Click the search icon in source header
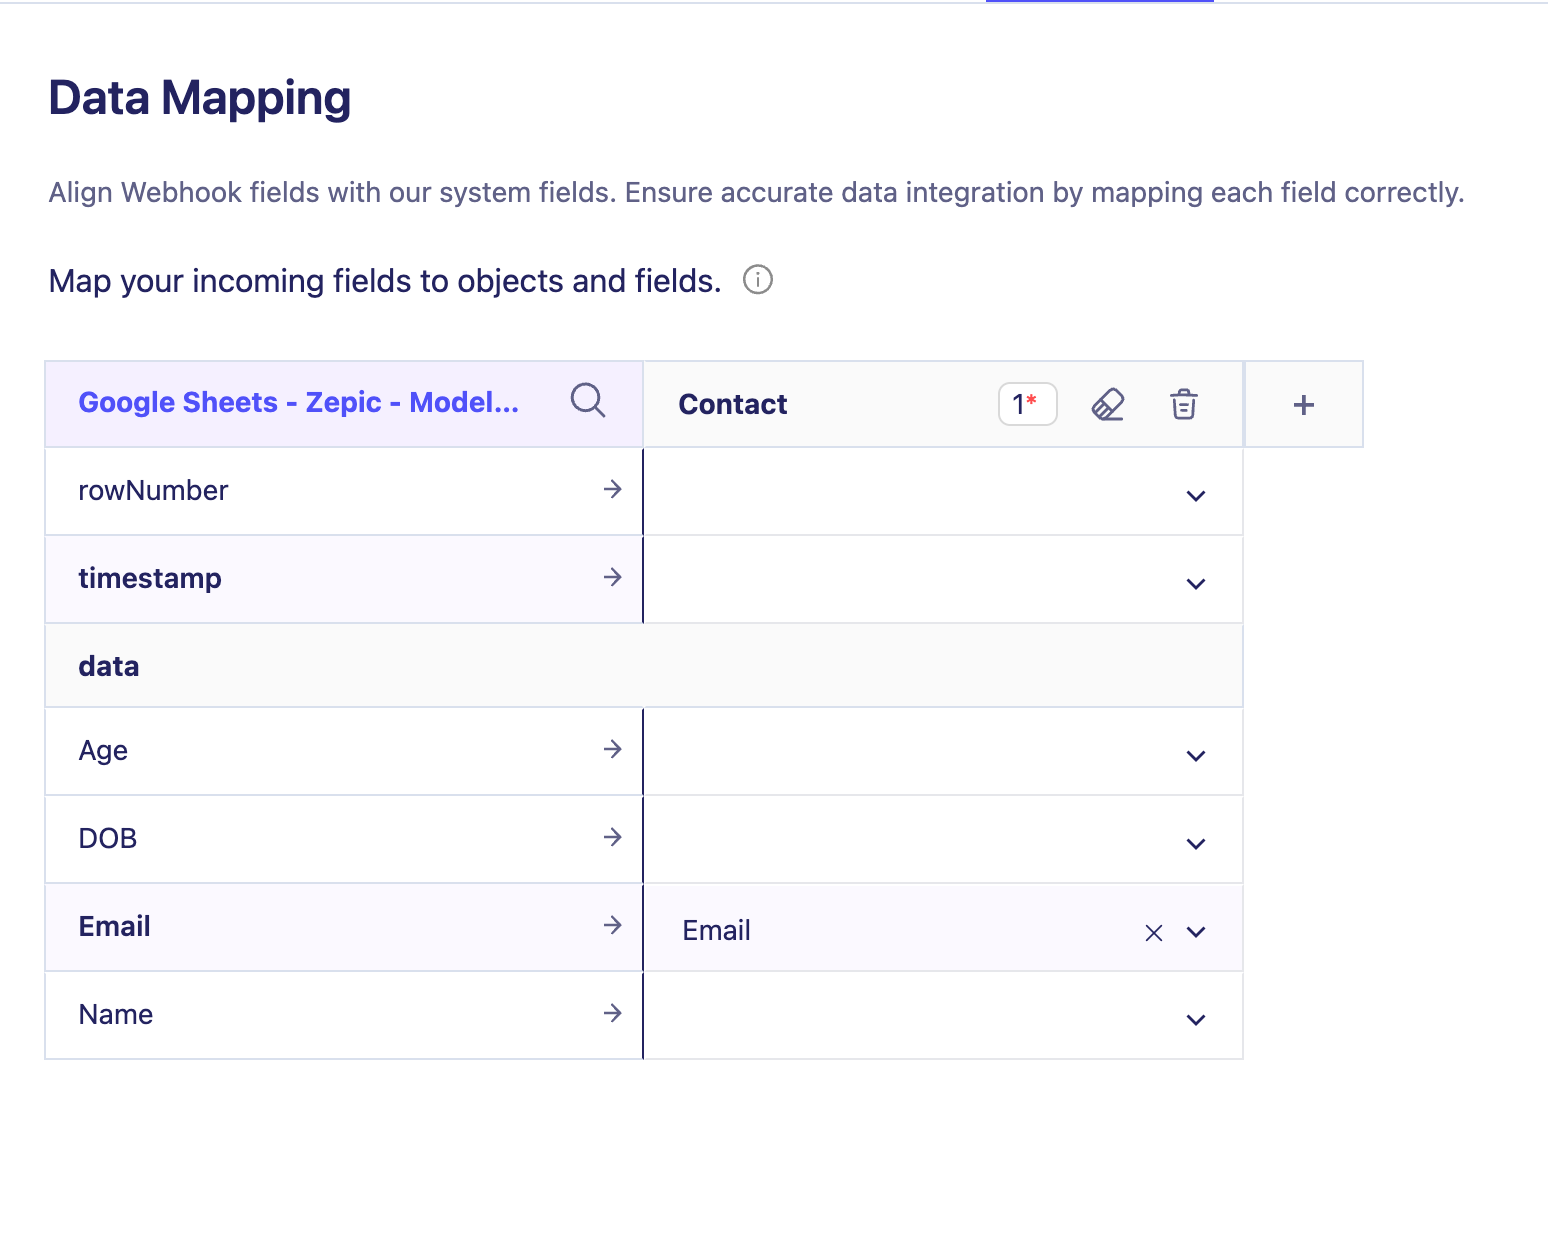The width and height of the screenshot is (1548, 1238). (x=588, y=401)
